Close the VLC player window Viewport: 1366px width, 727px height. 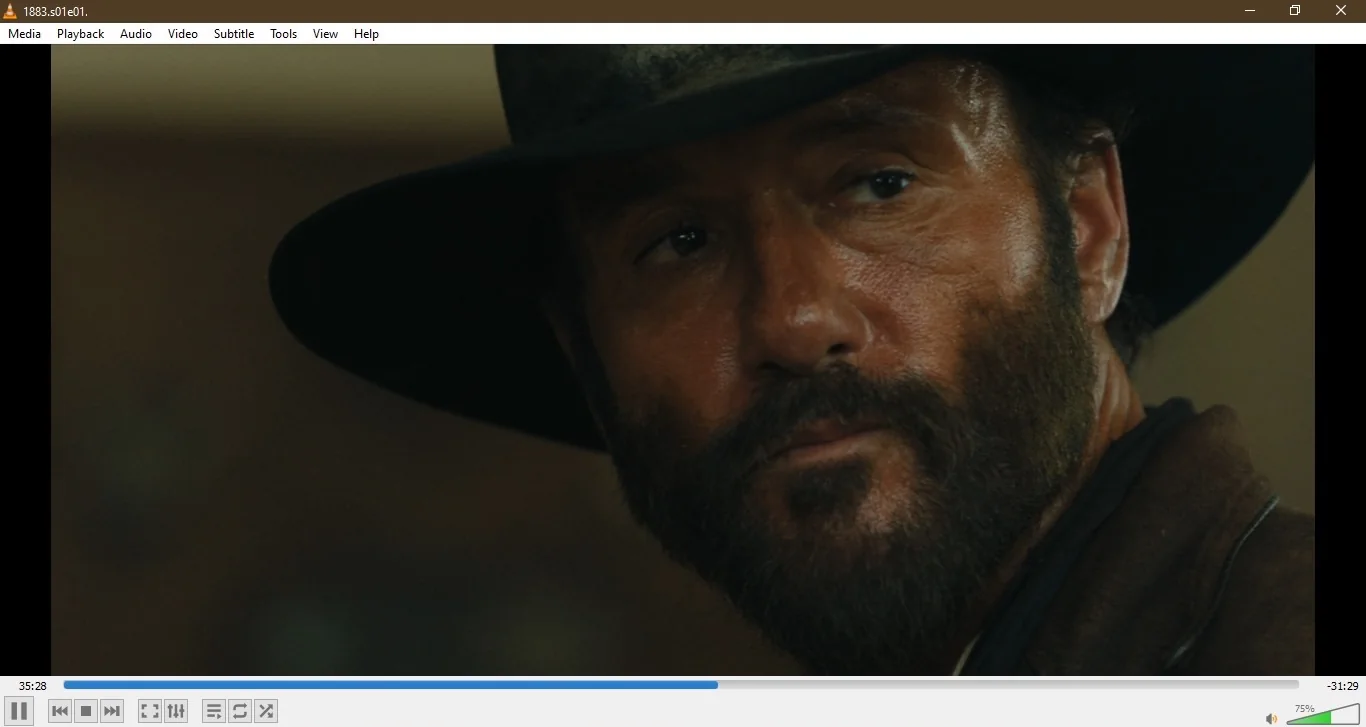point(1341,11)
